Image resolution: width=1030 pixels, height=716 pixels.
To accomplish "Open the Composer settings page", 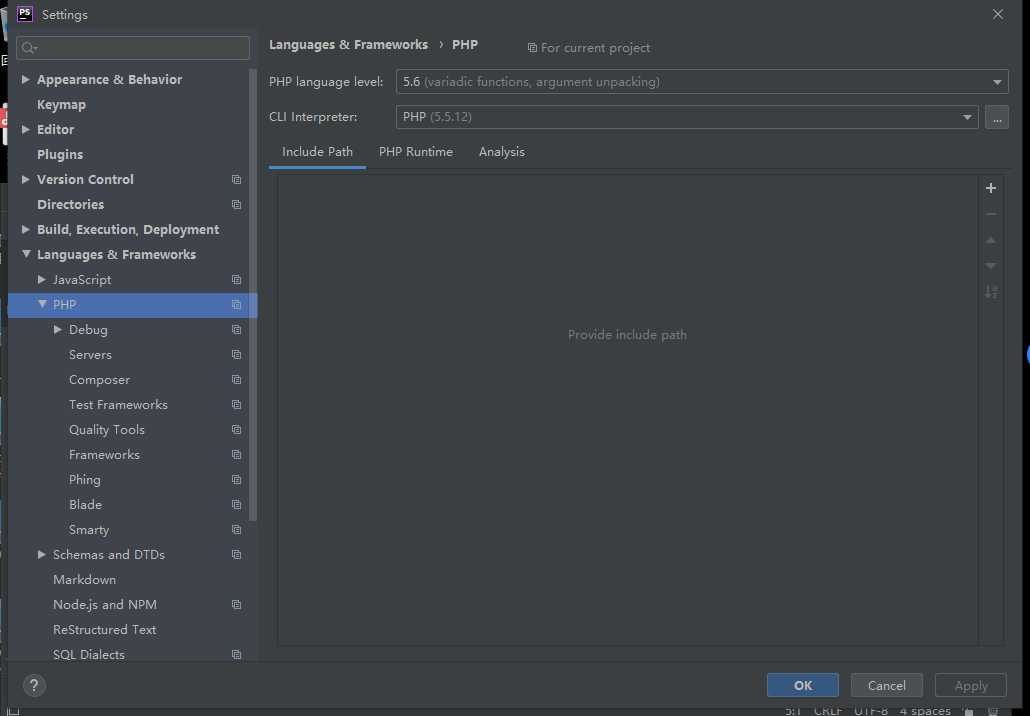I will pyautogui.click(x=99, y=380).
